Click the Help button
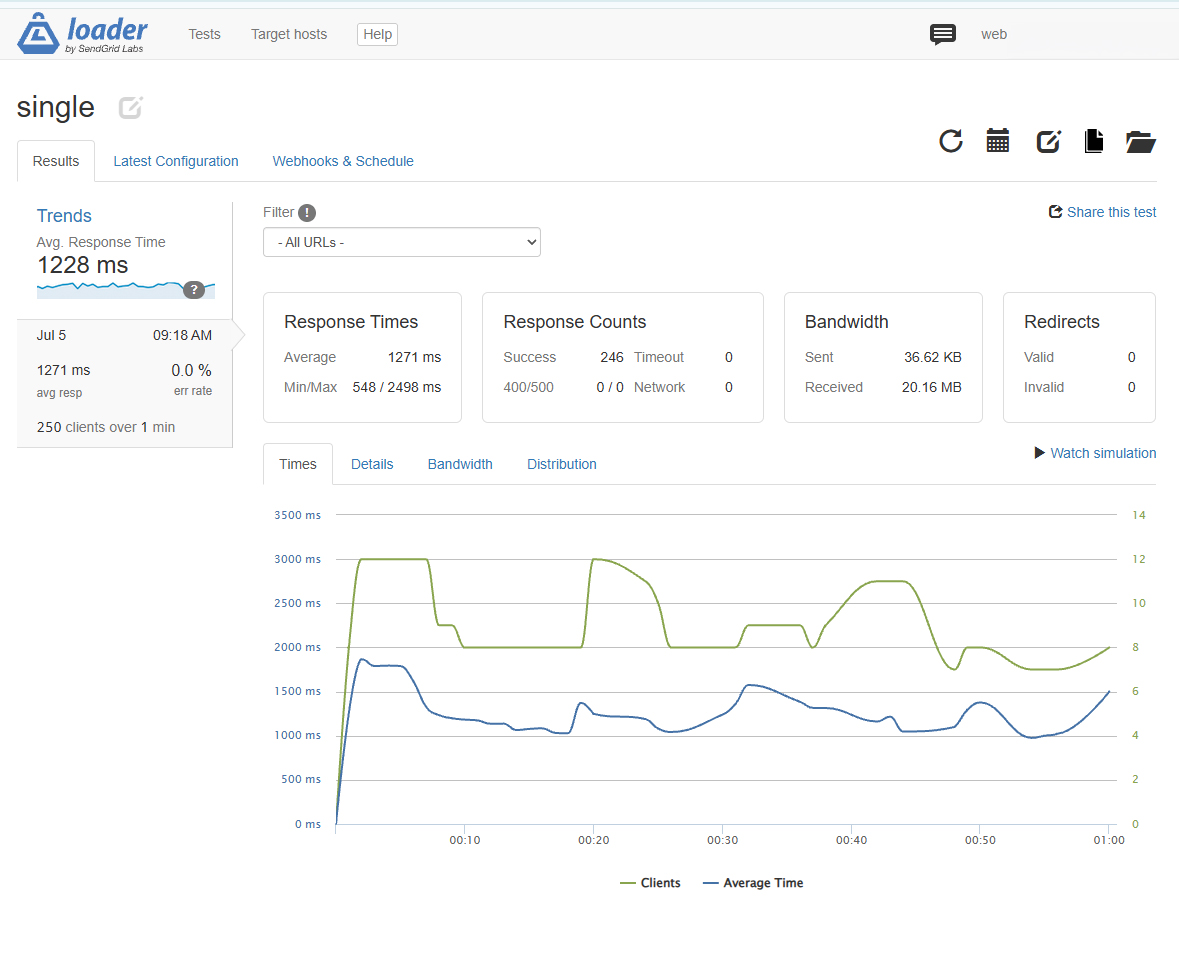1179x954 pixels. coord(377,35)
